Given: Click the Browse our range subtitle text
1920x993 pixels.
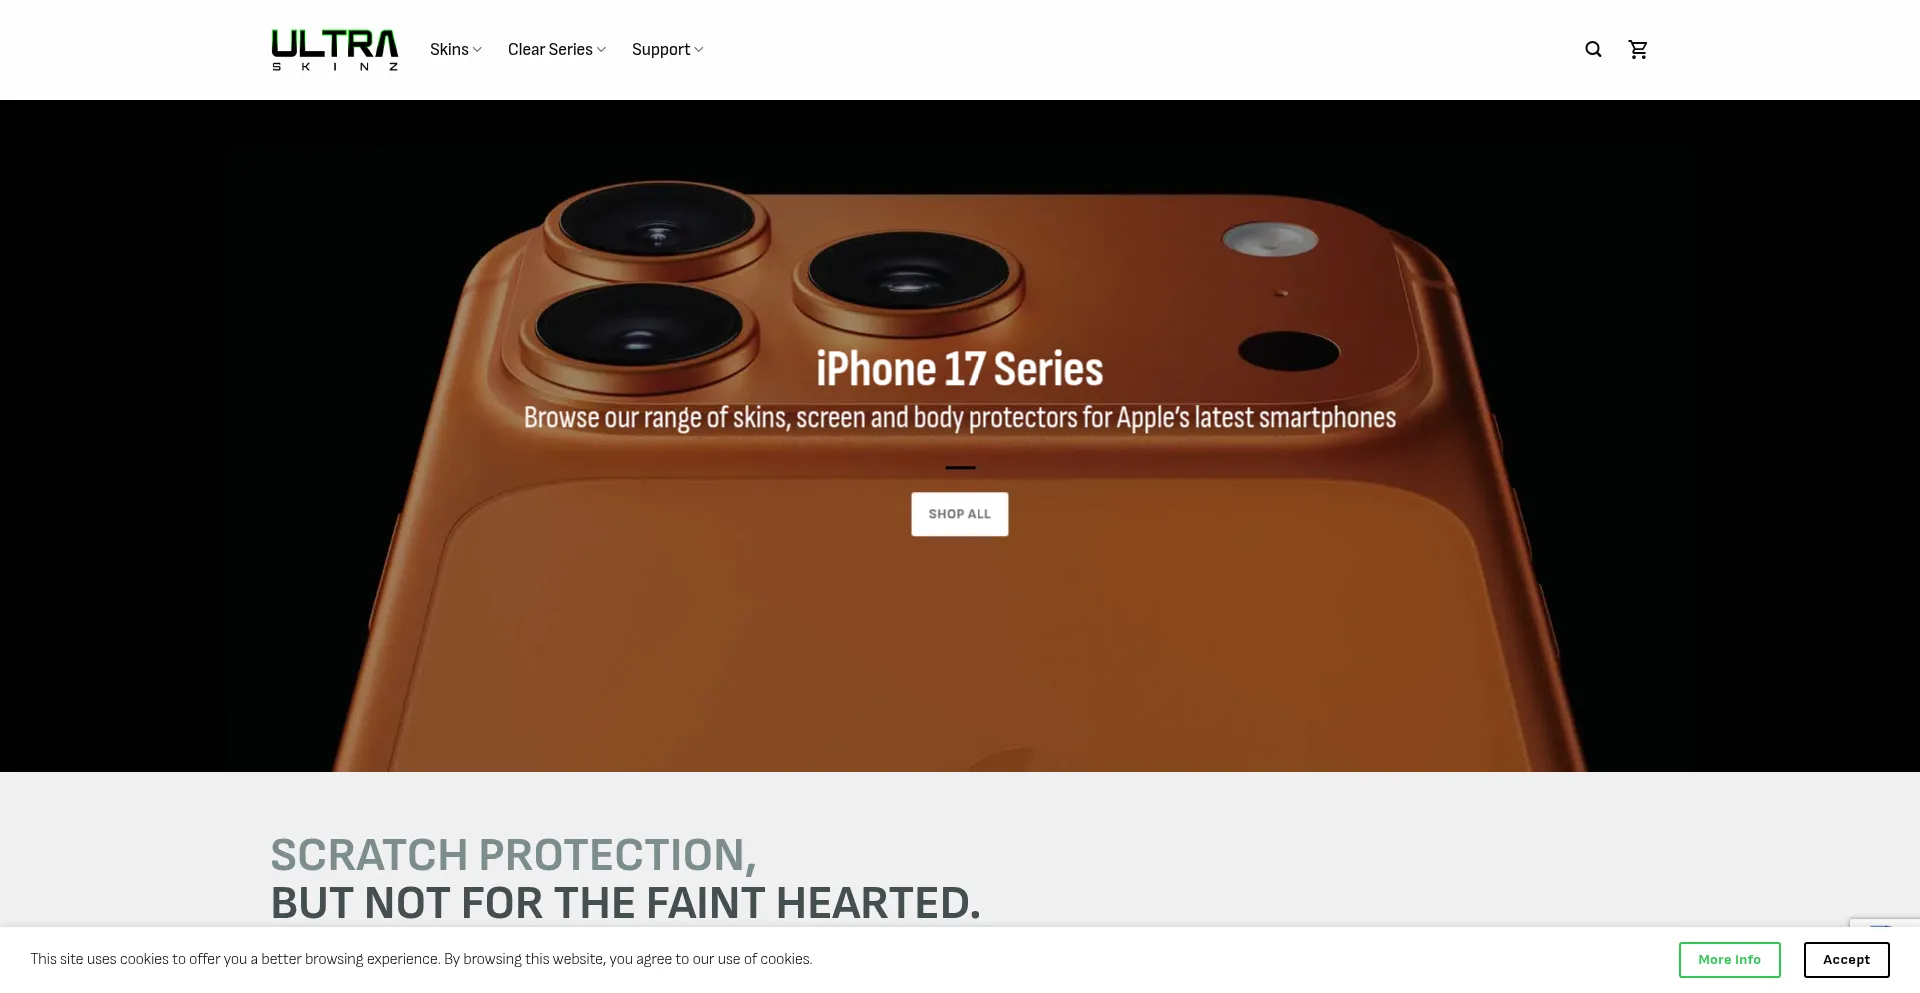Looking at the screenshot, I should 960,417.
